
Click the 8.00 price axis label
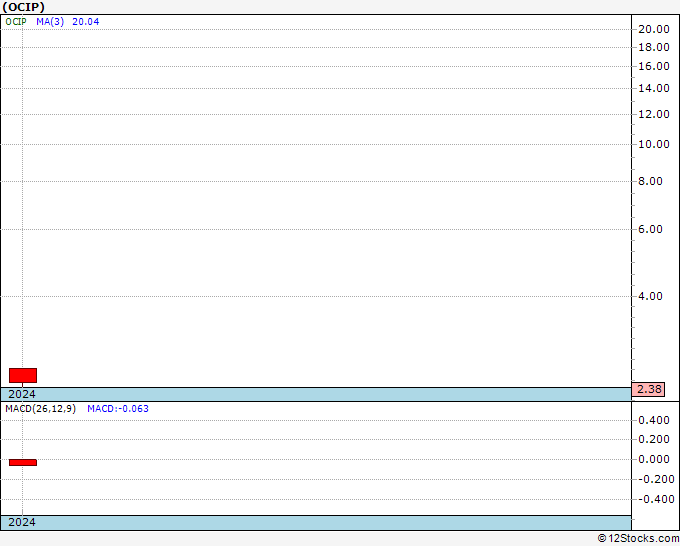pyautogui.click(x=651, y=181)
